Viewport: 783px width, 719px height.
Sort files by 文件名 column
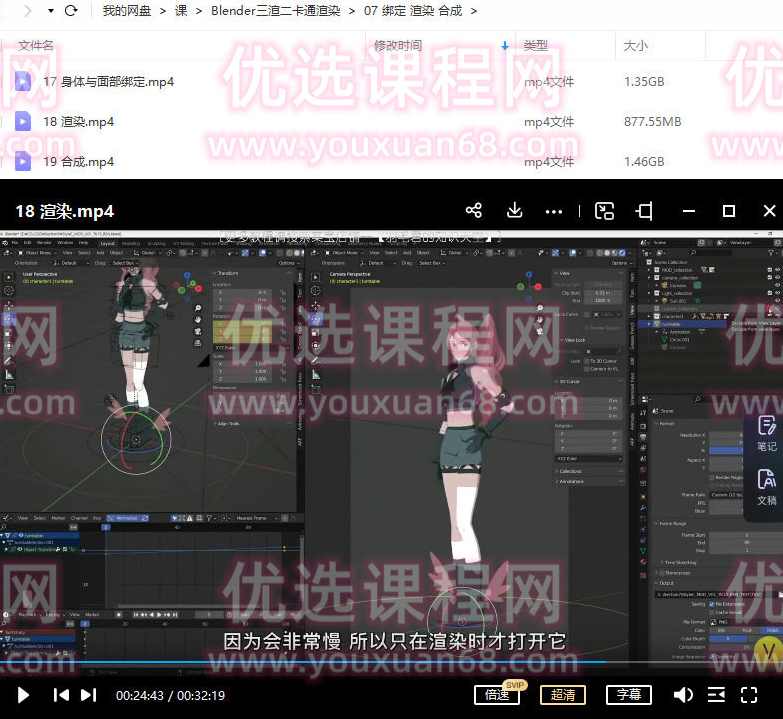(x=36, y=45)
